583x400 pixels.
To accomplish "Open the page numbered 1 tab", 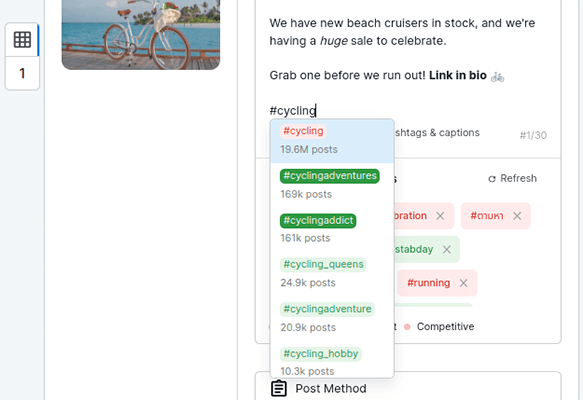I will (22, 73).
